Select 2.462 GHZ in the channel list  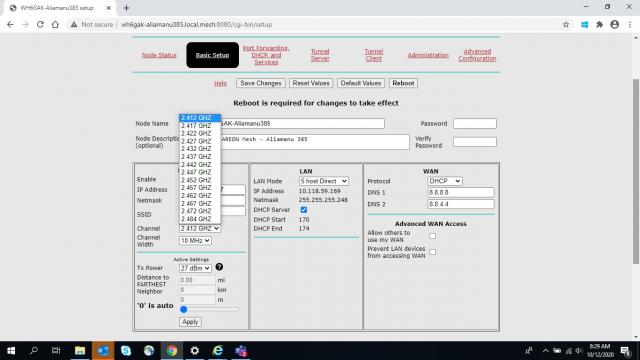(200, 196)
